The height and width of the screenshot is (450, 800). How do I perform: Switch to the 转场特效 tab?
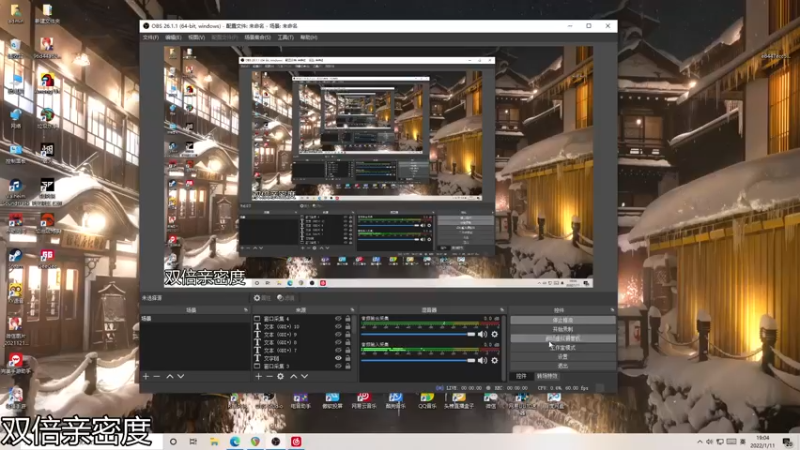[547, 376]
